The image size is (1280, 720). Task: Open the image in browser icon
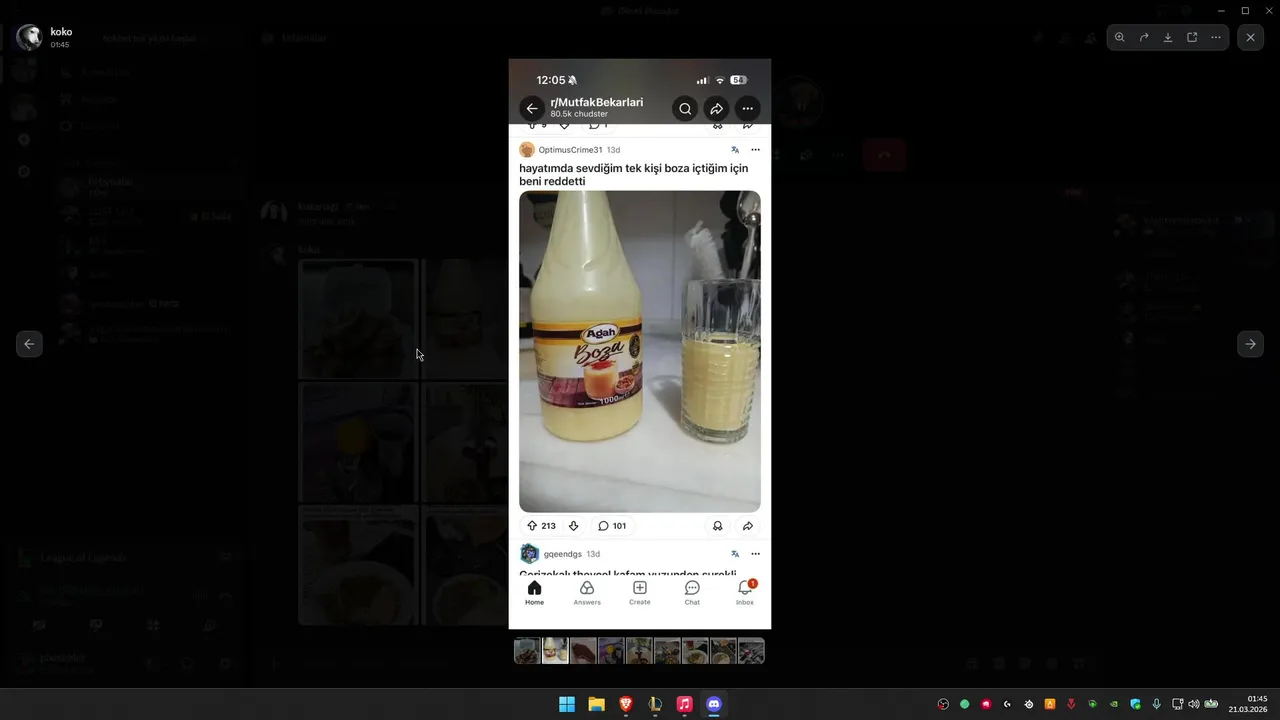point(1192,37)
